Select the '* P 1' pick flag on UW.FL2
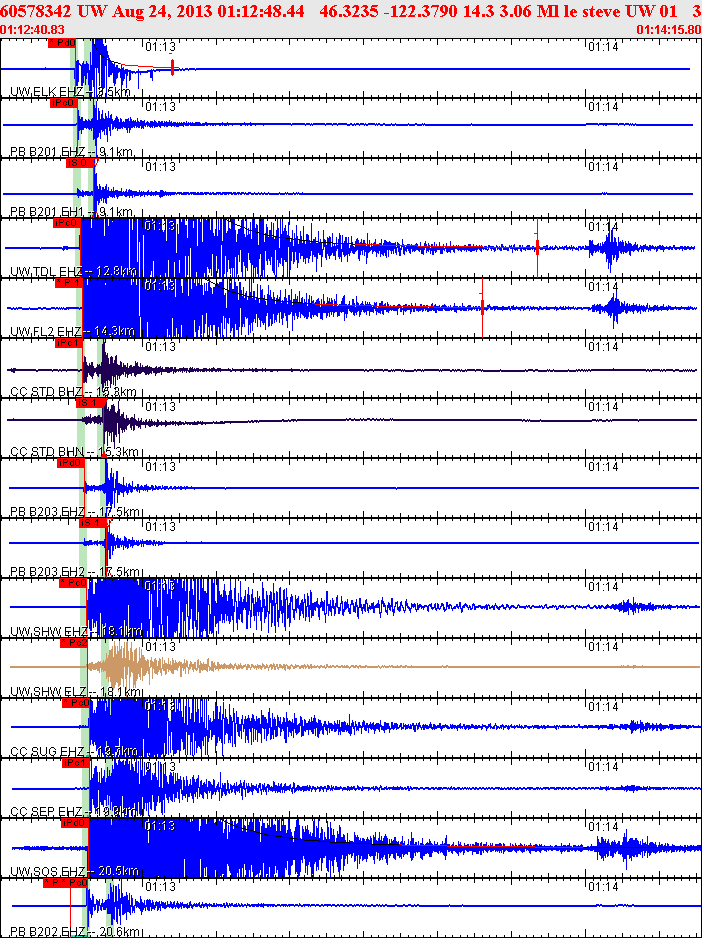Viewport: 702px width, 938px height. coord(68,283)
